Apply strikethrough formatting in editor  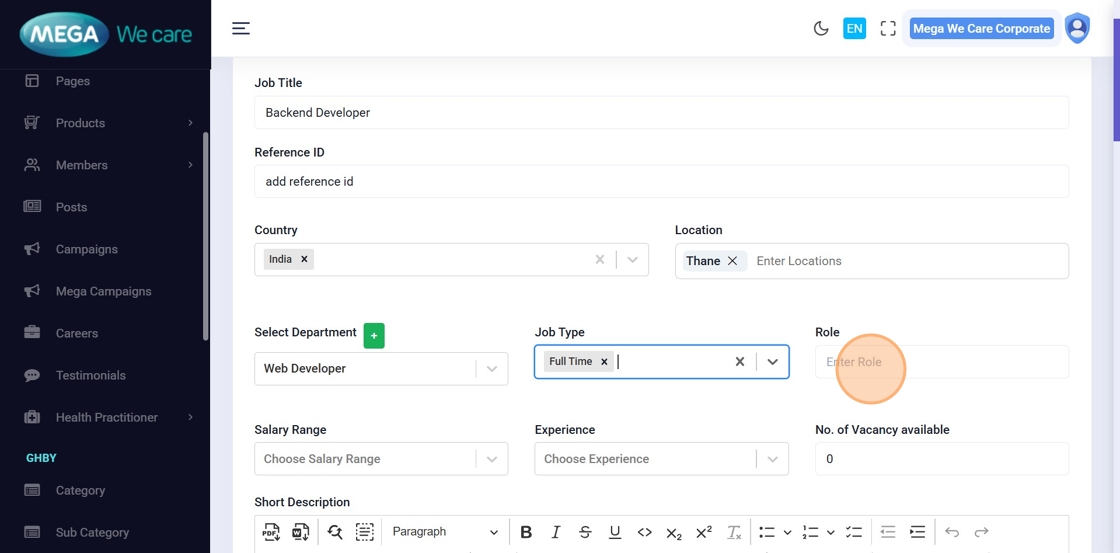pos(585,532)
